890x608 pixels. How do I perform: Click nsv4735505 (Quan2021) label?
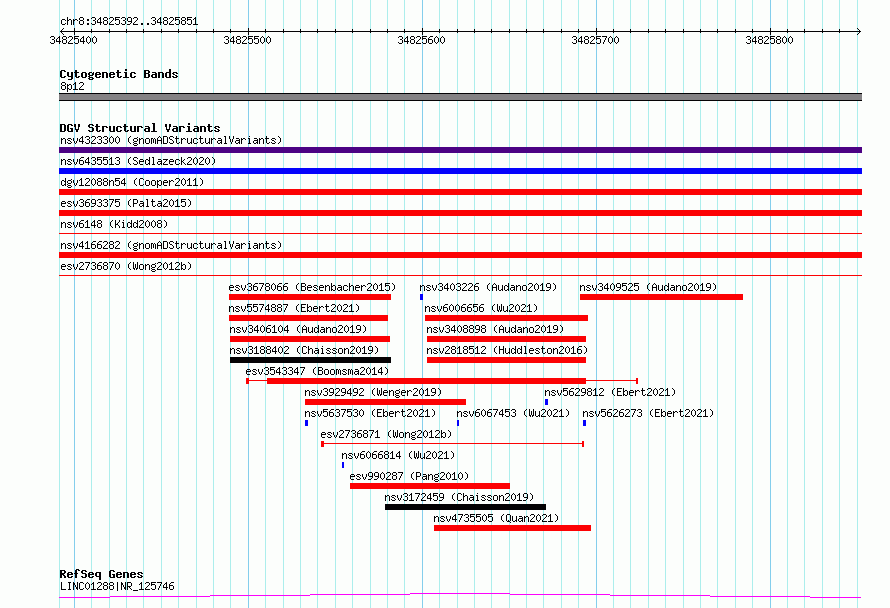[496, 518]
